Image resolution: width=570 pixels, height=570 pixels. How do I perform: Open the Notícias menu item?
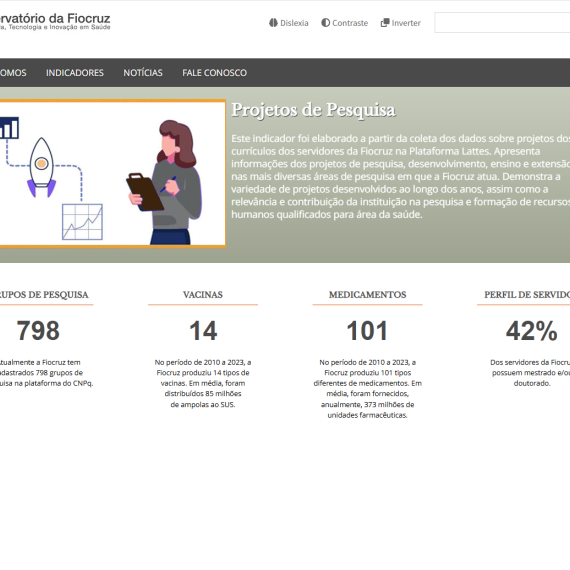coord(143,73)
